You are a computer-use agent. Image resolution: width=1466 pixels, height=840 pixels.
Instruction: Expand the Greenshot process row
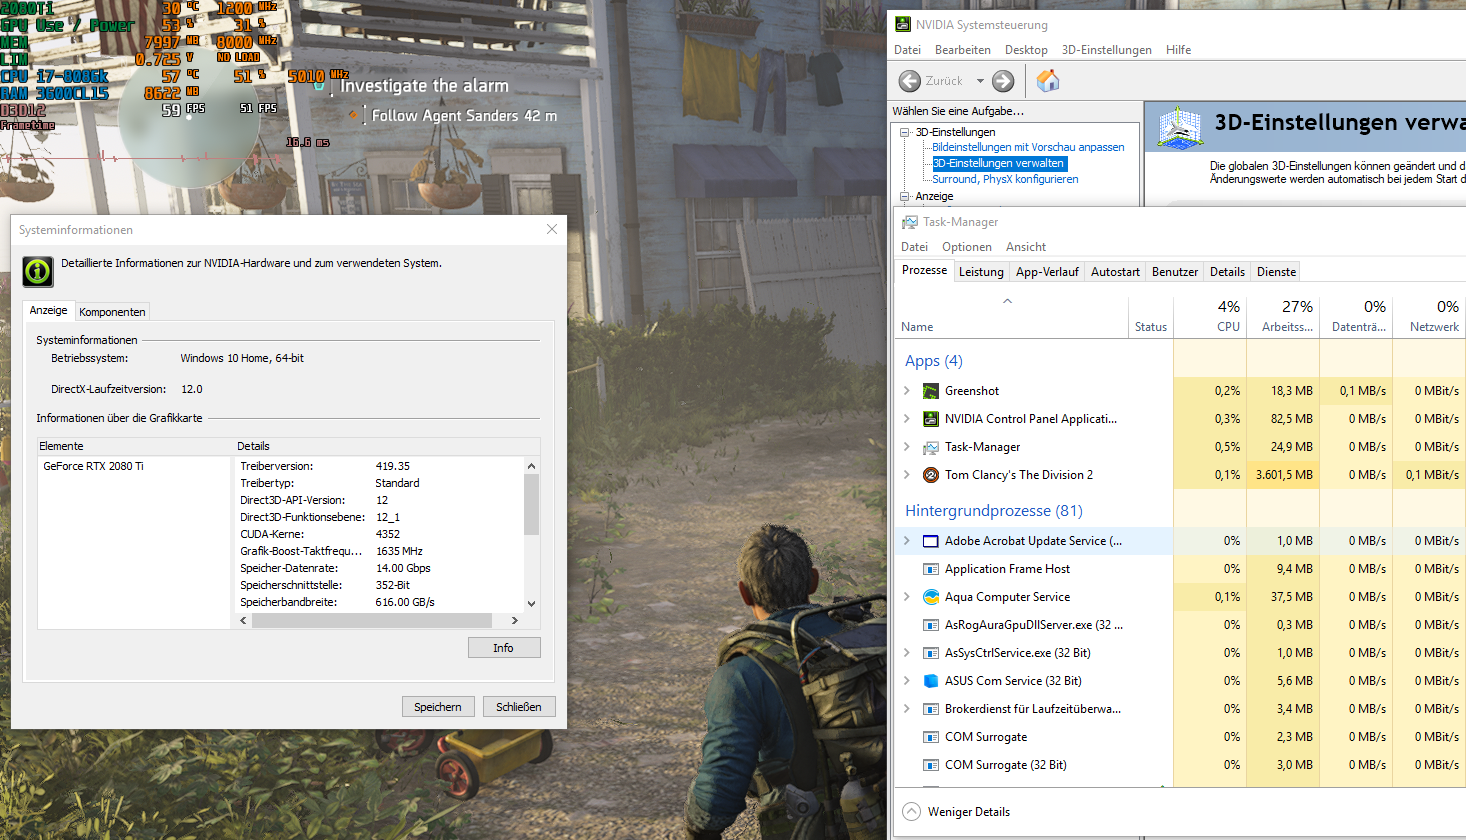[x=907, y=391]
